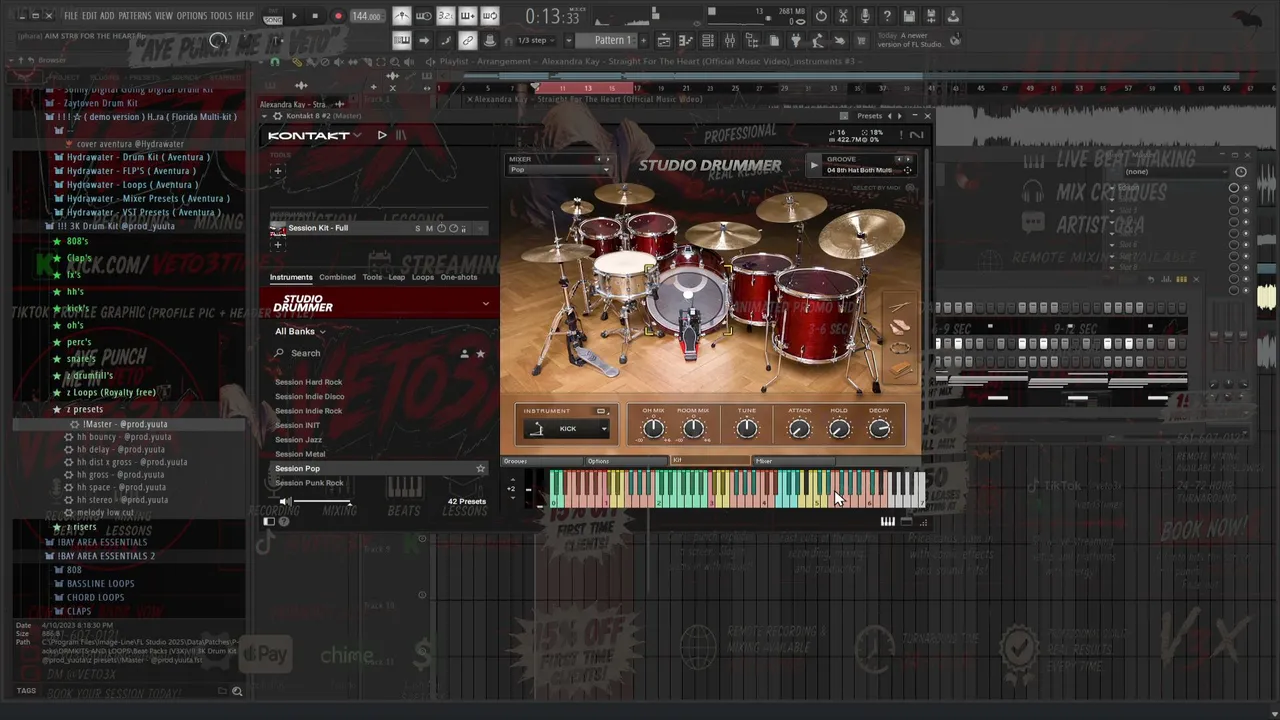The image size is (1280, 720).
Task: Expand the All Banks dropdown
Action: (x=300, y=331)
